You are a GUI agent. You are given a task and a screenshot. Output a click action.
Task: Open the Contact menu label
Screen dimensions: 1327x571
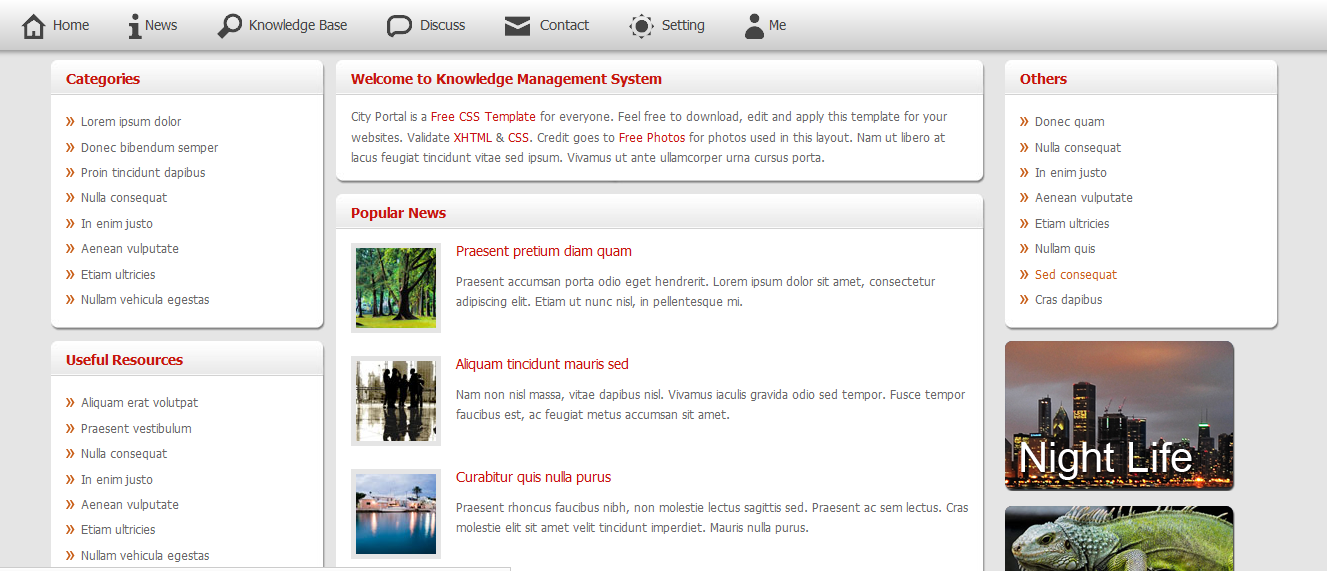click(x=564, y=26)
